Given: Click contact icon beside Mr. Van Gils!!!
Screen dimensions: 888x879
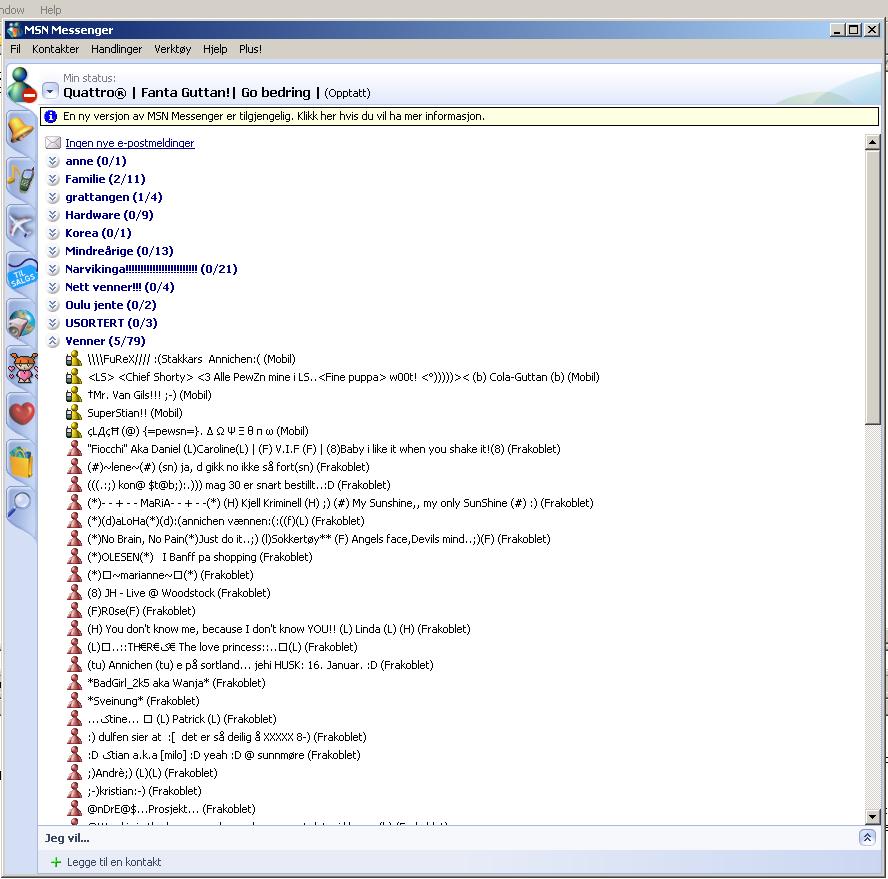Looking at the screenshot, I should click(x=74, y=394).
